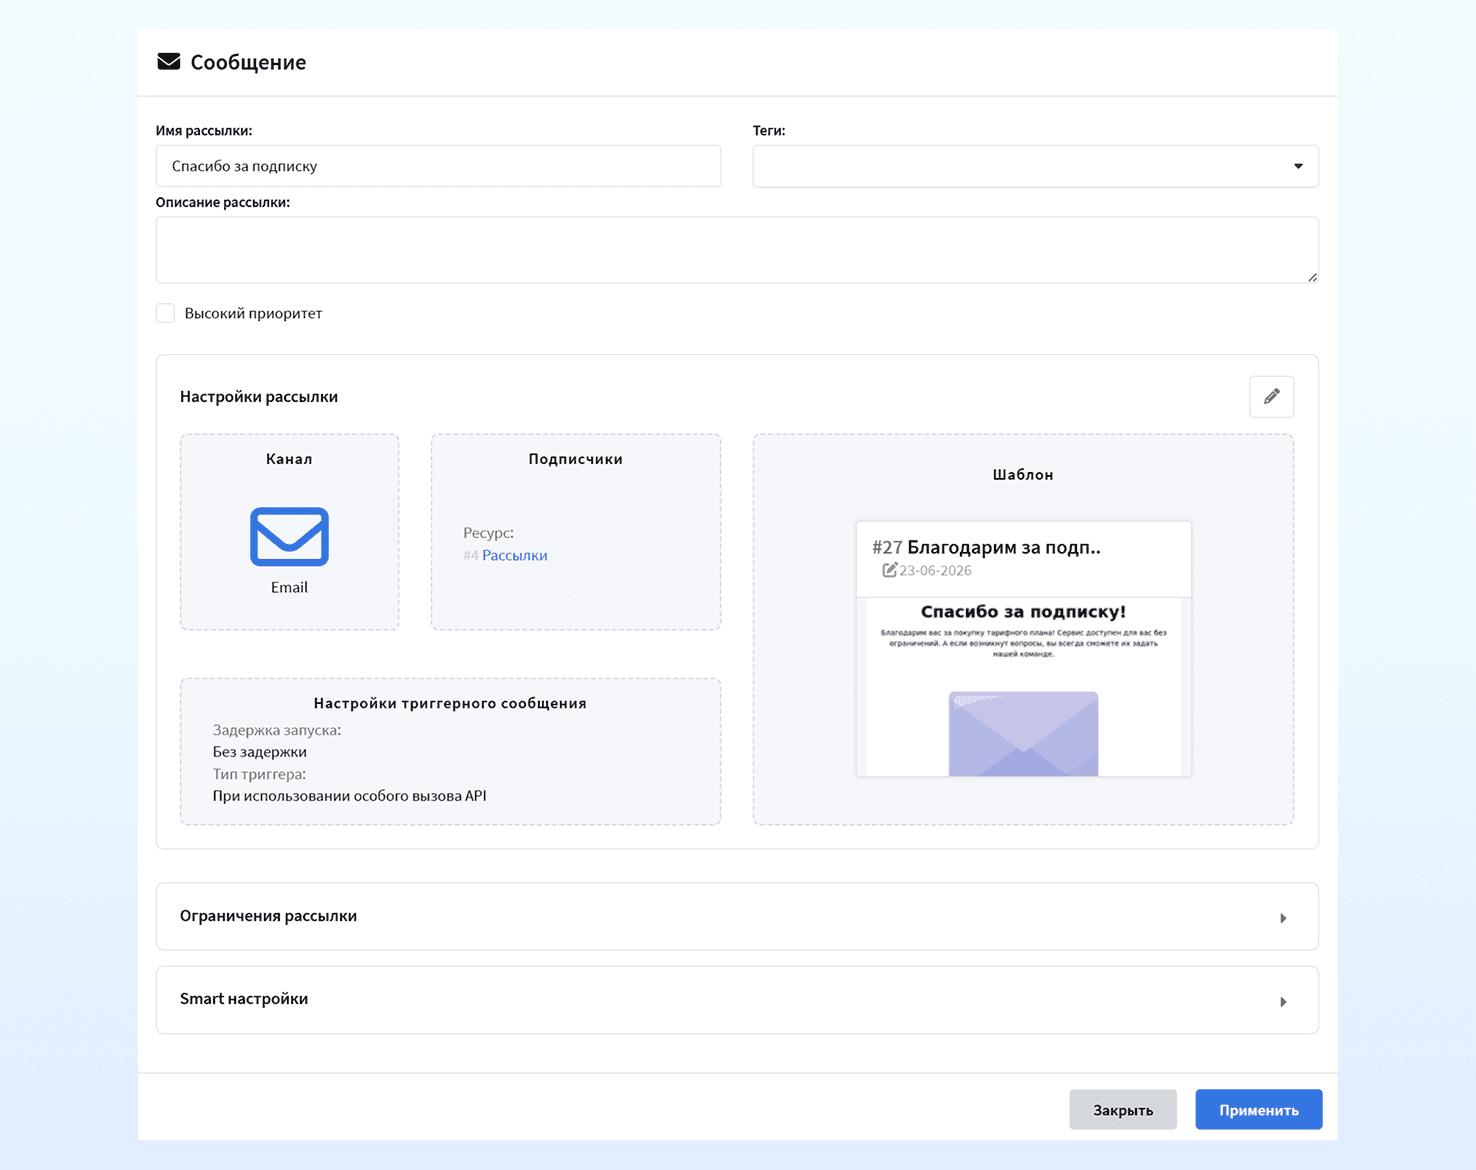1476x1170 pixels.
Task: Expand the Ограничения рассылки section
Action: point(737,916)
